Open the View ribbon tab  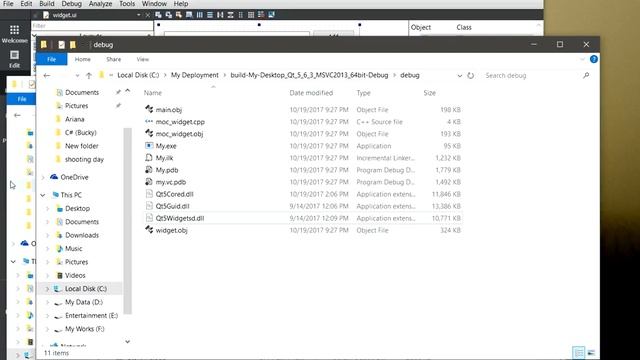(x=142, y=59)
